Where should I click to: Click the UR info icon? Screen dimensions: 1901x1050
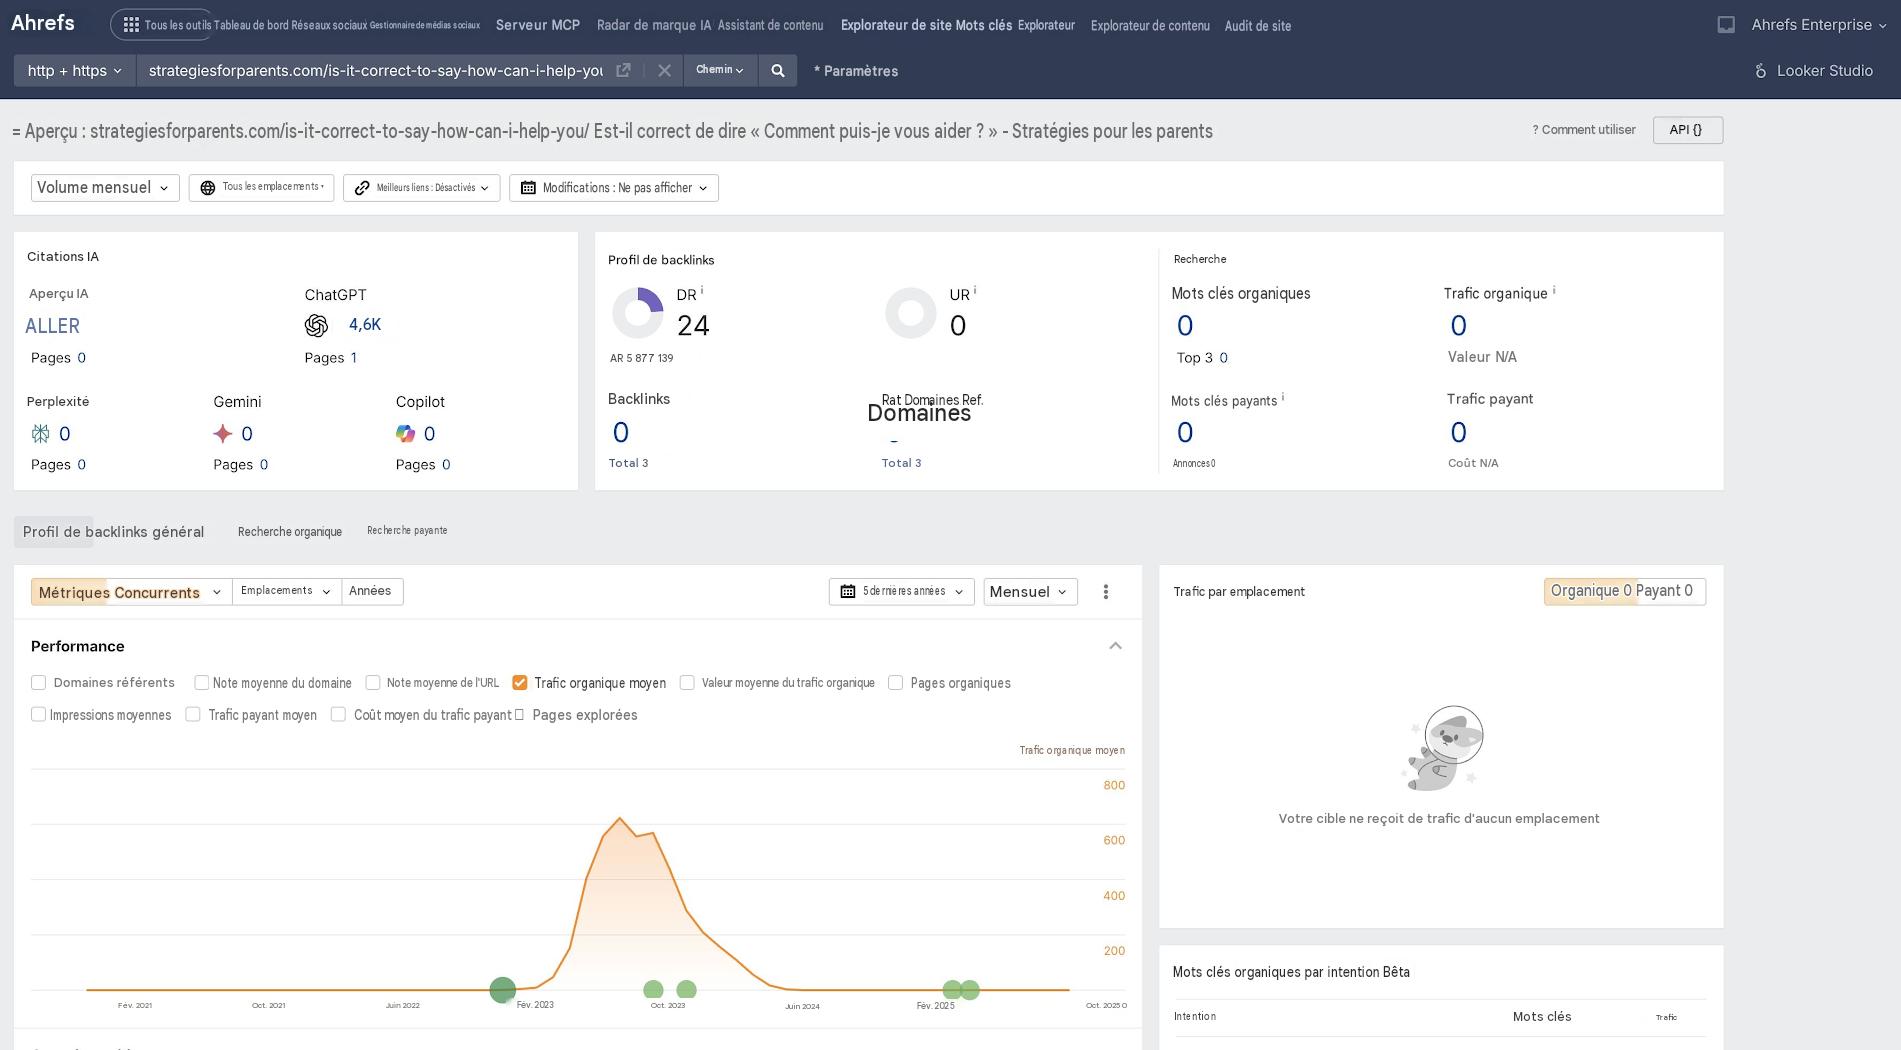click(975, 290)
